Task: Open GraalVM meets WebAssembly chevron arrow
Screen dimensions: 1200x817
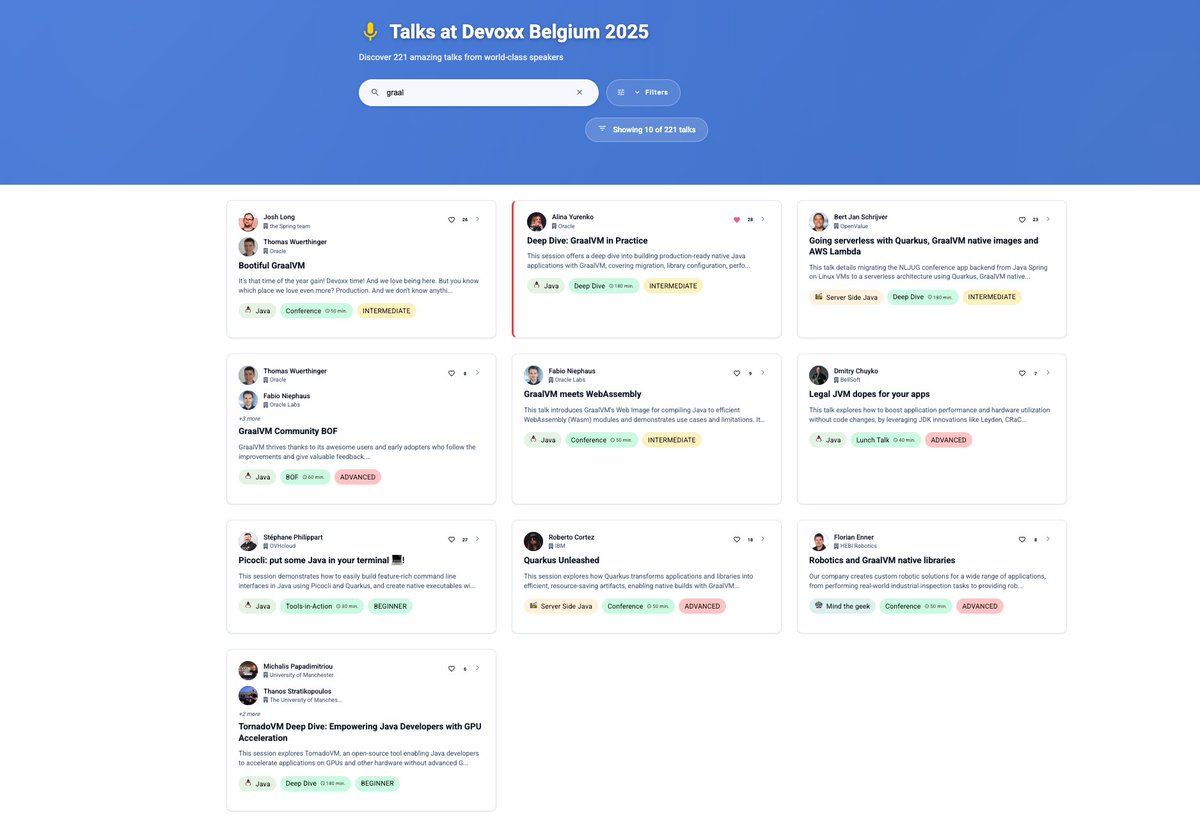Action: [763, 373]
